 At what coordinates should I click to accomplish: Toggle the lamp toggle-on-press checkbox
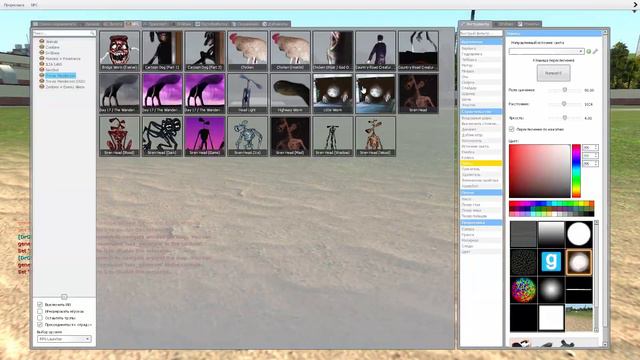tap(511, 129)
